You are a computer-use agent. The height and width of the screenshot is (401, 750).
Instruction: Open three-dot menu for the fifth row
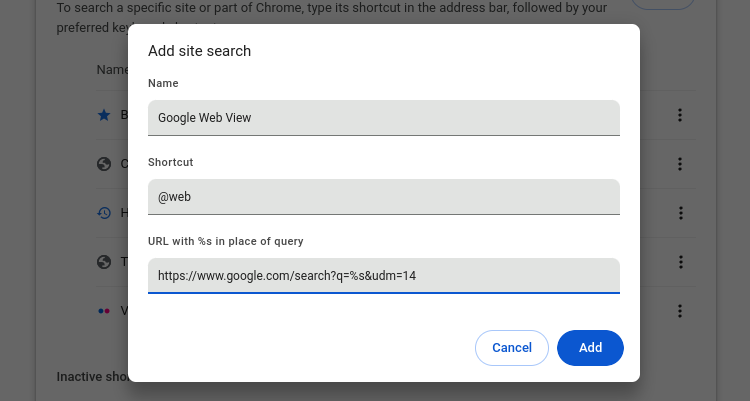[680, 311]
